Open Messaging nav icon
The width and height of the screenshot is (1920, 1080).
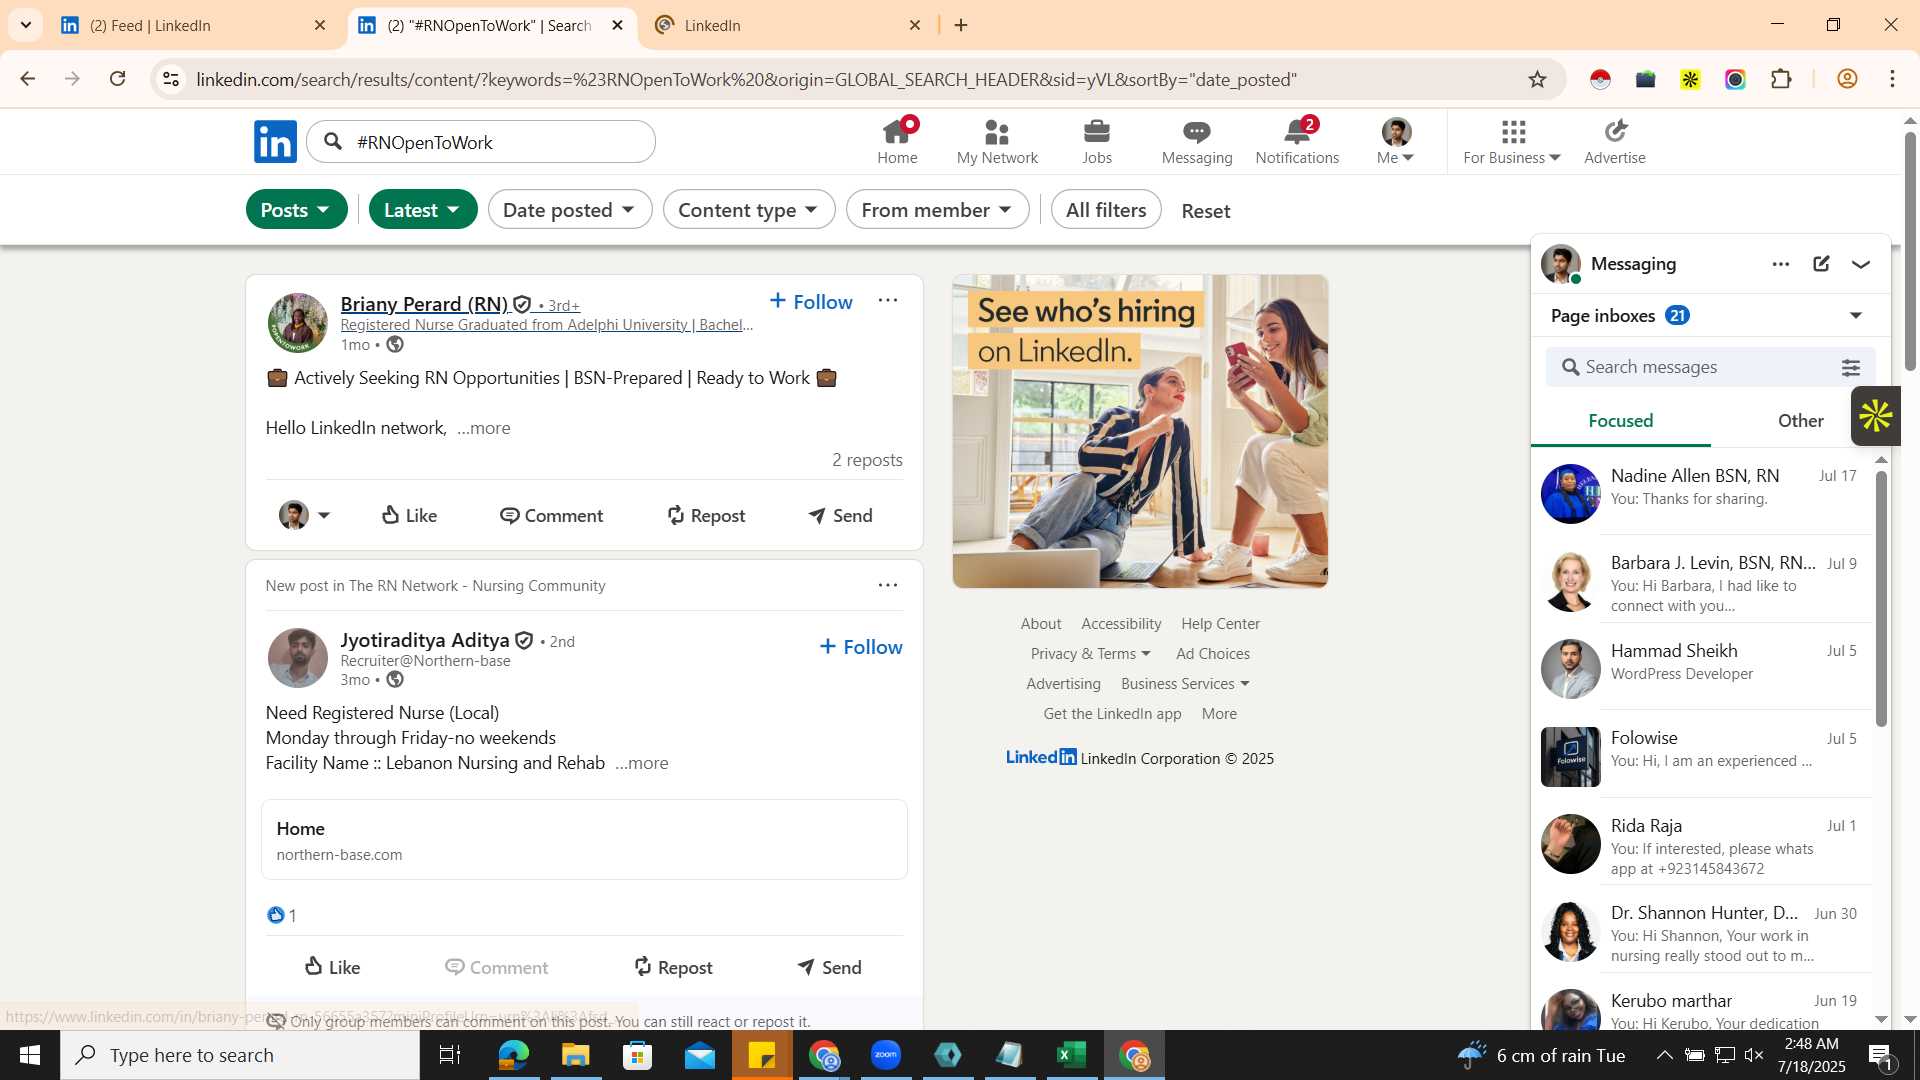pyautogui.click(x=1197, y=141)
